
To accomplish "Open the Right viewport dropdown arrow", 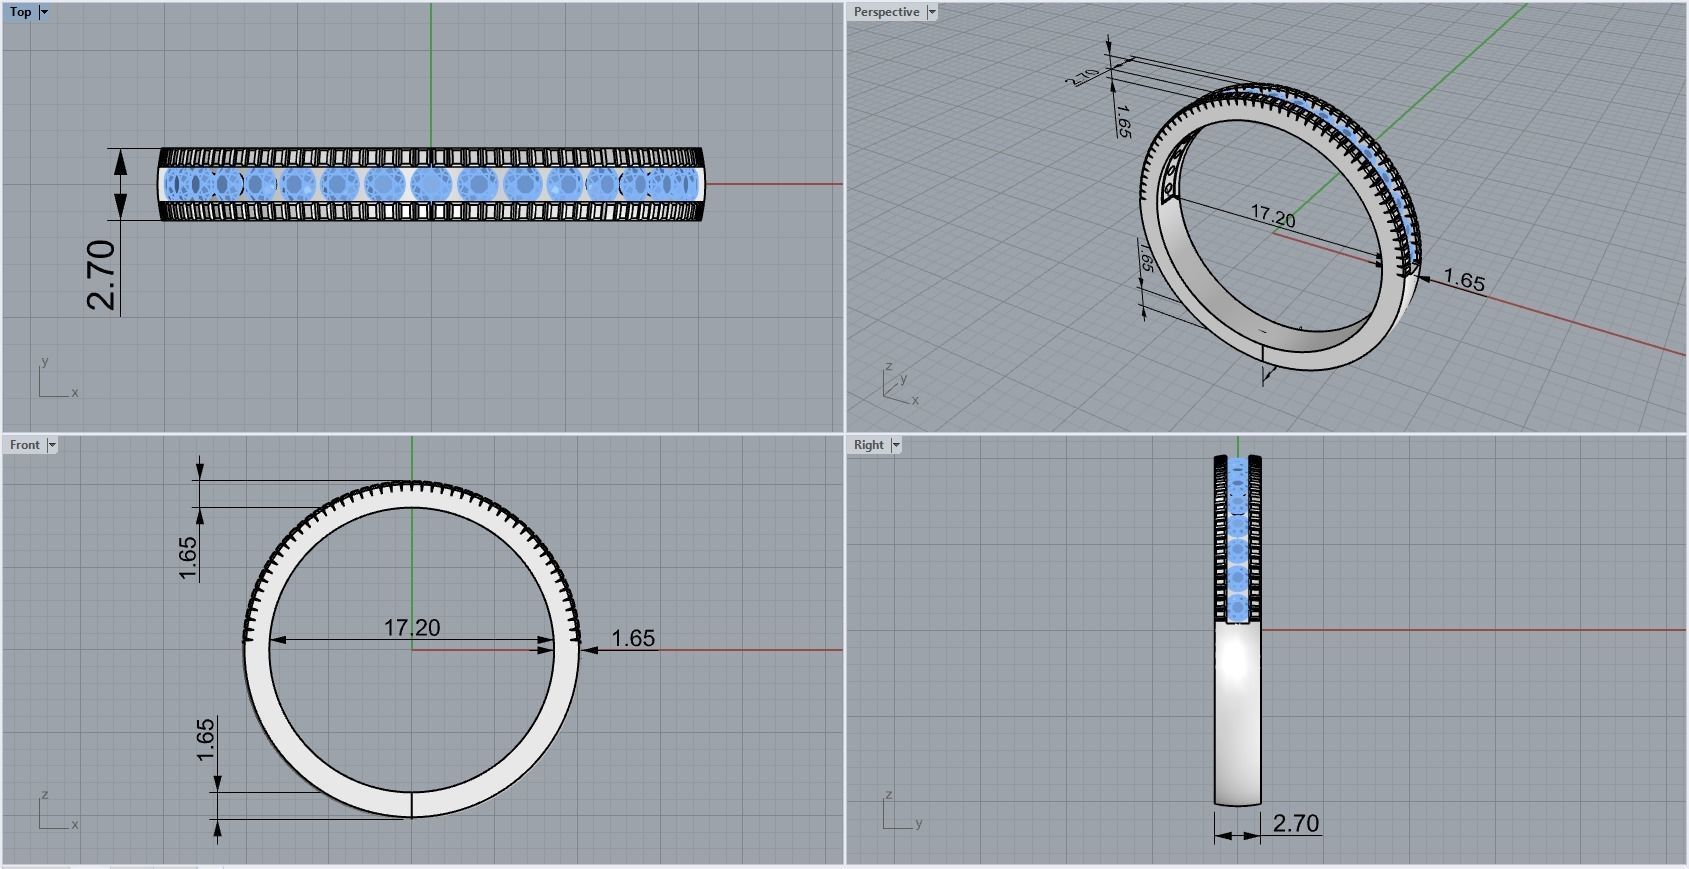I will point(896,445).
